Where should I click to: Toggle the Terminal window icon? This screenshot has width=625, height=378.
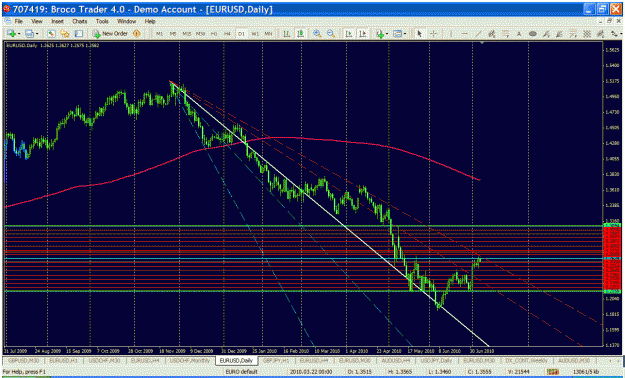pos(79,34)
